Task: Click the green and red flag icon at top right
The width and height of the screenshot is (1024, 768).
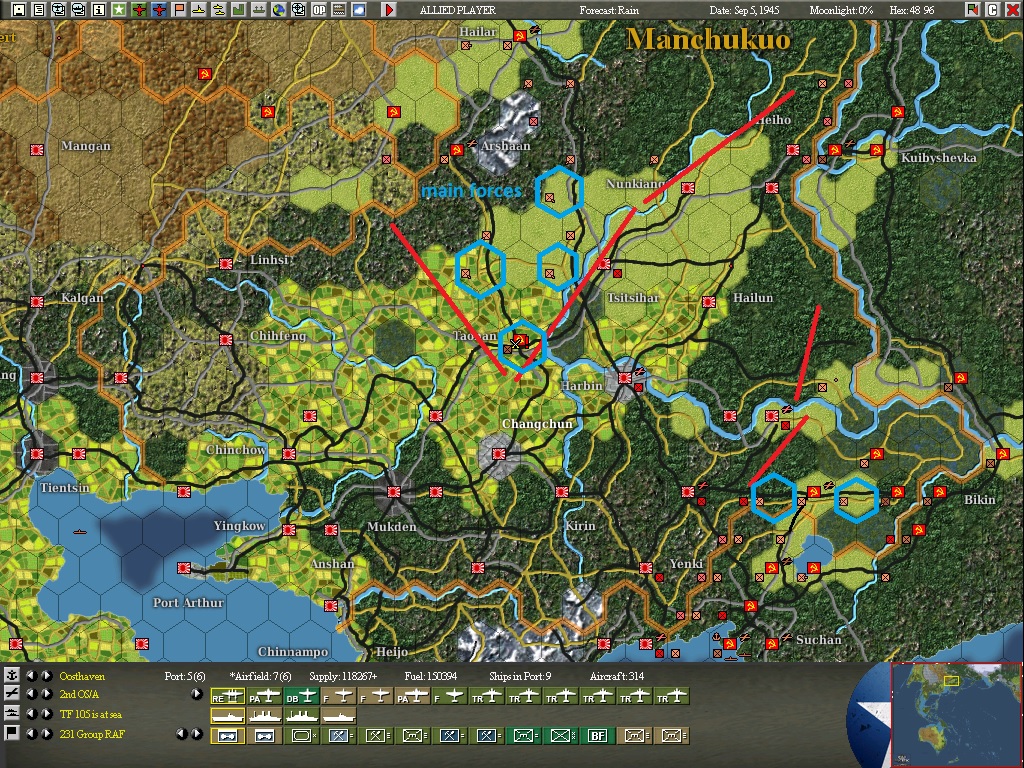Action: [x=973, y=9]
